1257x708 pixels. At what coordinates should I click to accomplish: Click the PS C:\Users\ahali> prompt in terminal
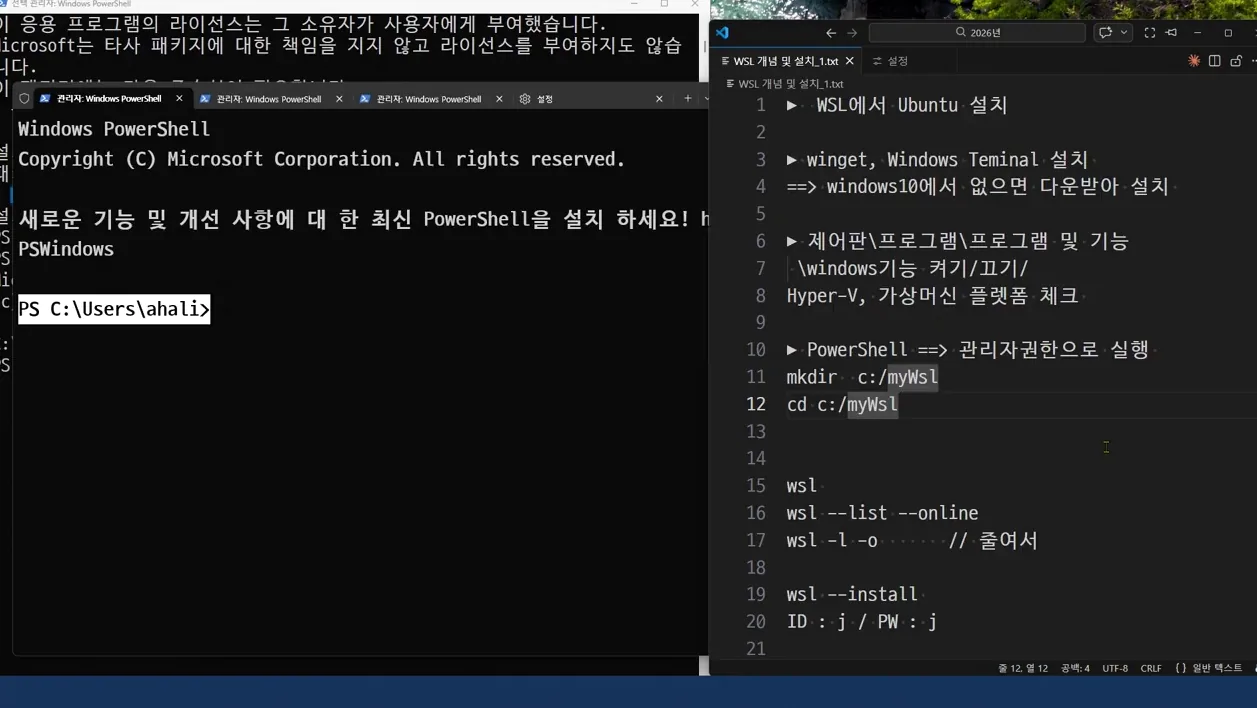[114, 309]
